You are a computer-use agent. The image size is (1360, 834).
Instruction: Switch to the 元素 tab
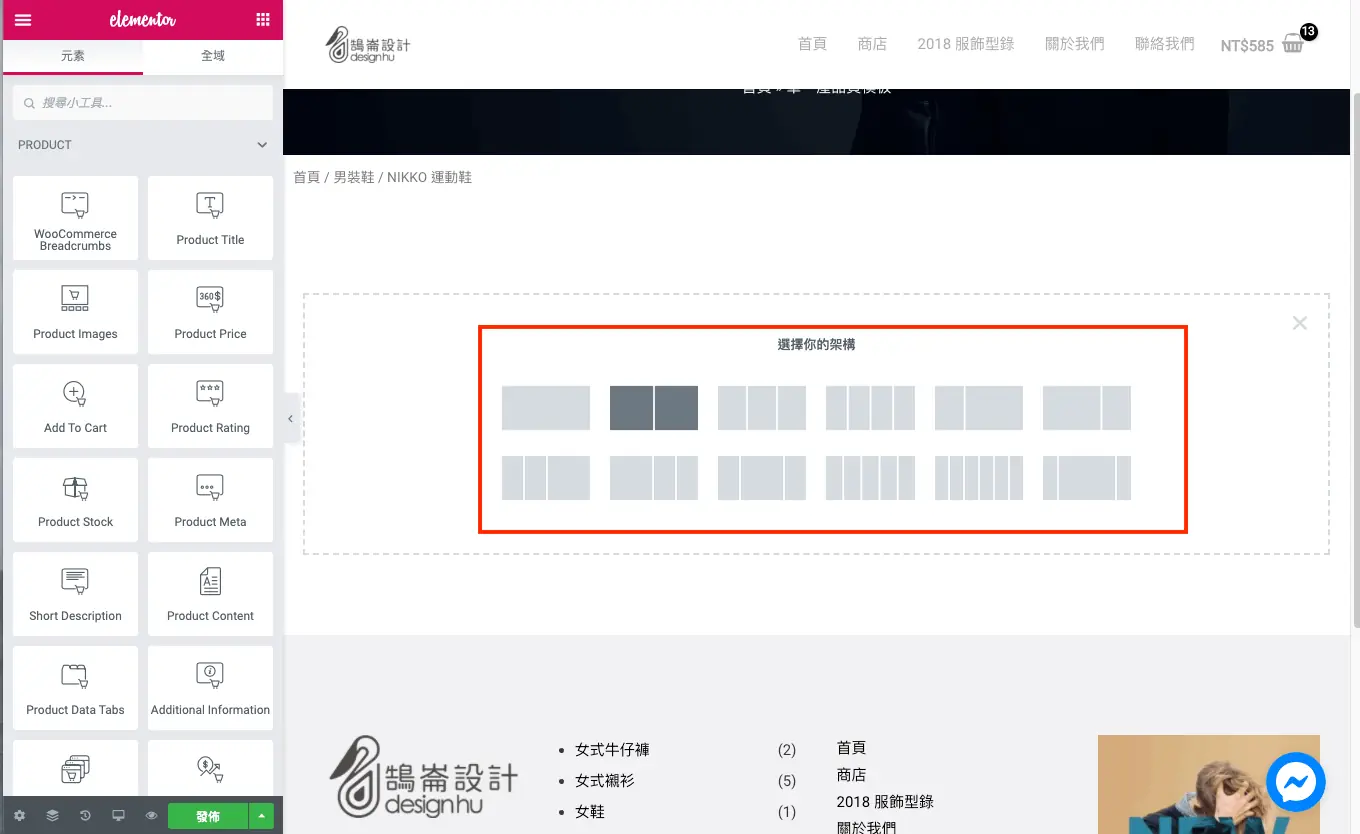[x=73, y=56]
